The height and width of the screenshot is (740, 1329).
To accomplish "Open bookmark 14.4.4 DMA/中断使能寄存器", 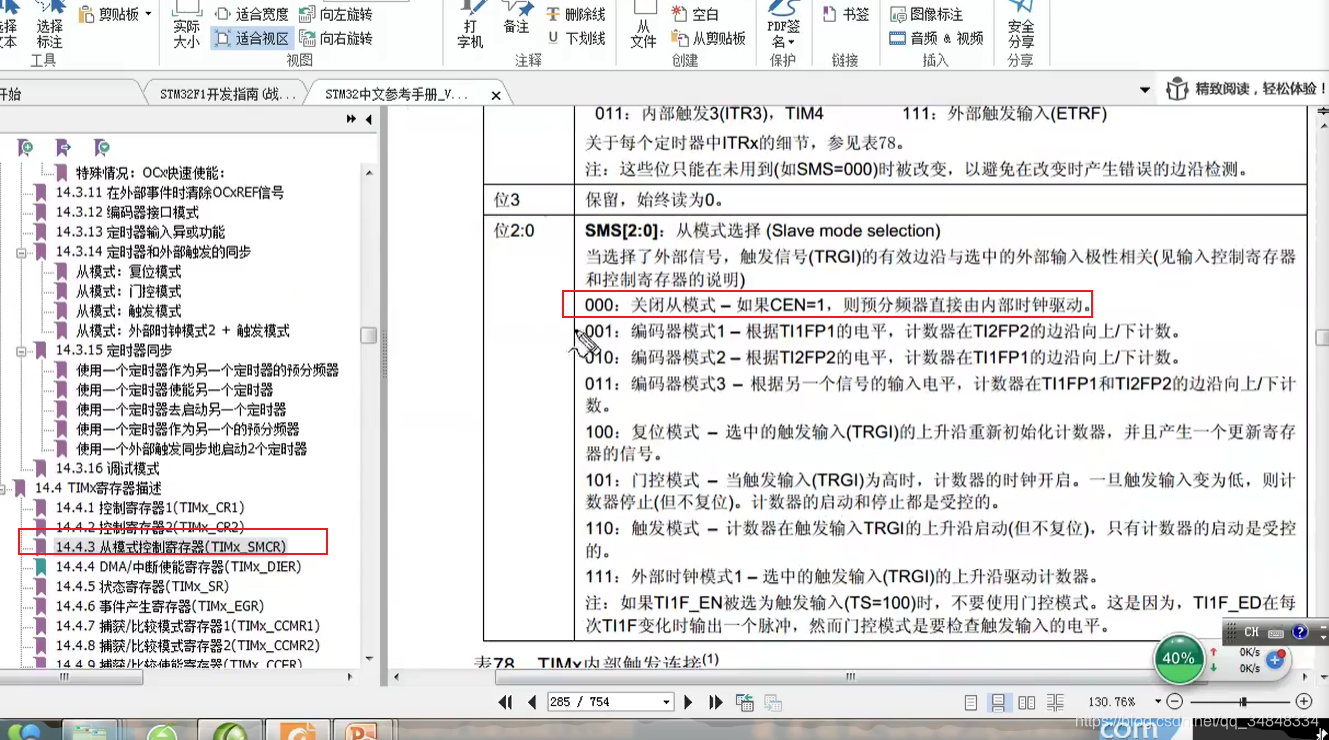I will pos(178,567).
